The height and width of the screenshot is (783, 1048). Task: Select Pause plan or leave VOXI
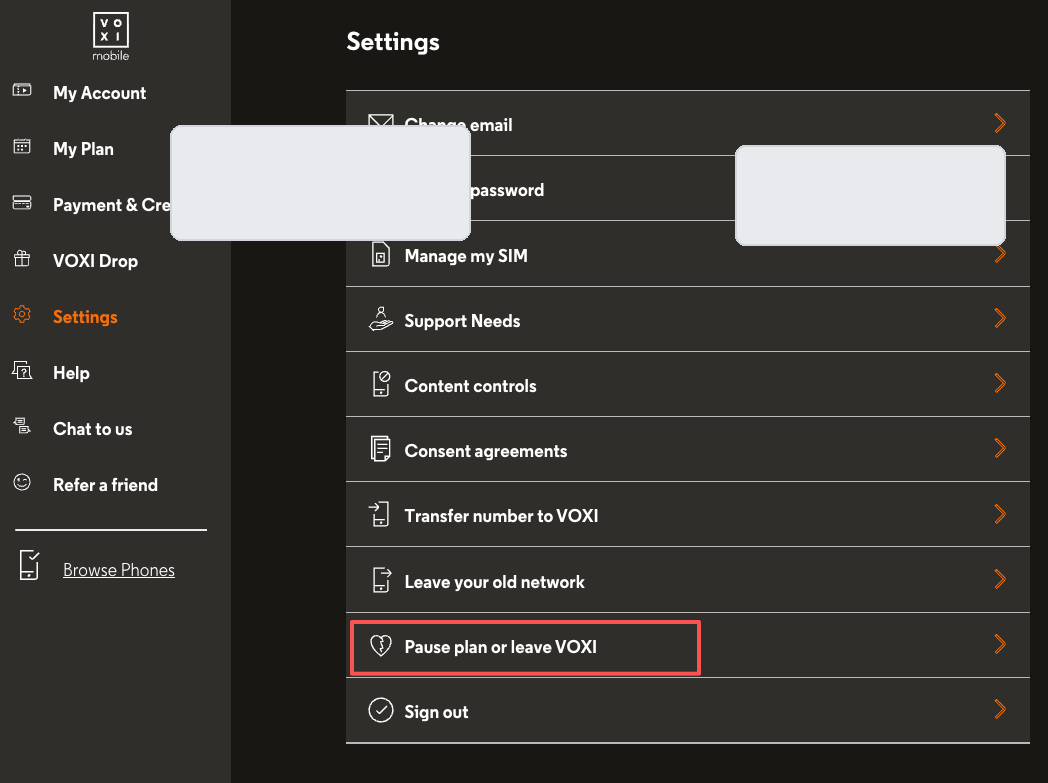point(688,645)
